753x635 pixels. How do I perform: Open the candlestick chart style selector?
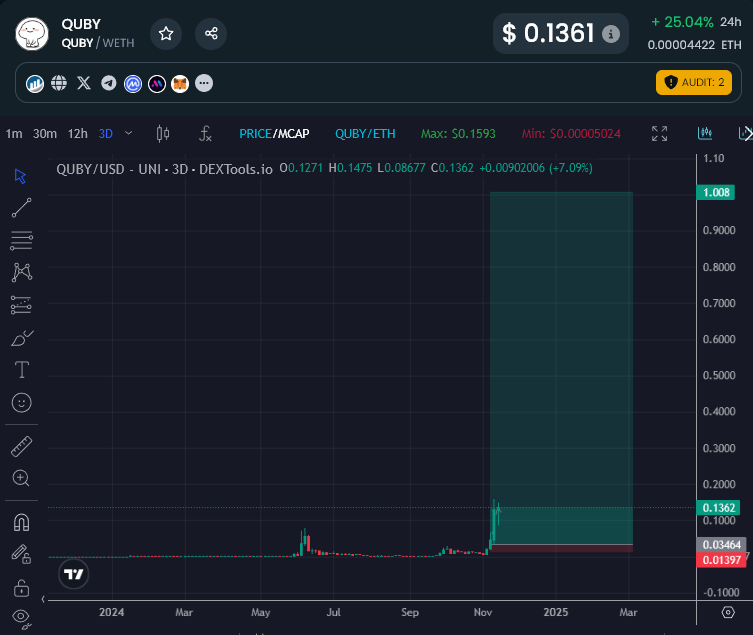pos(163,134)
